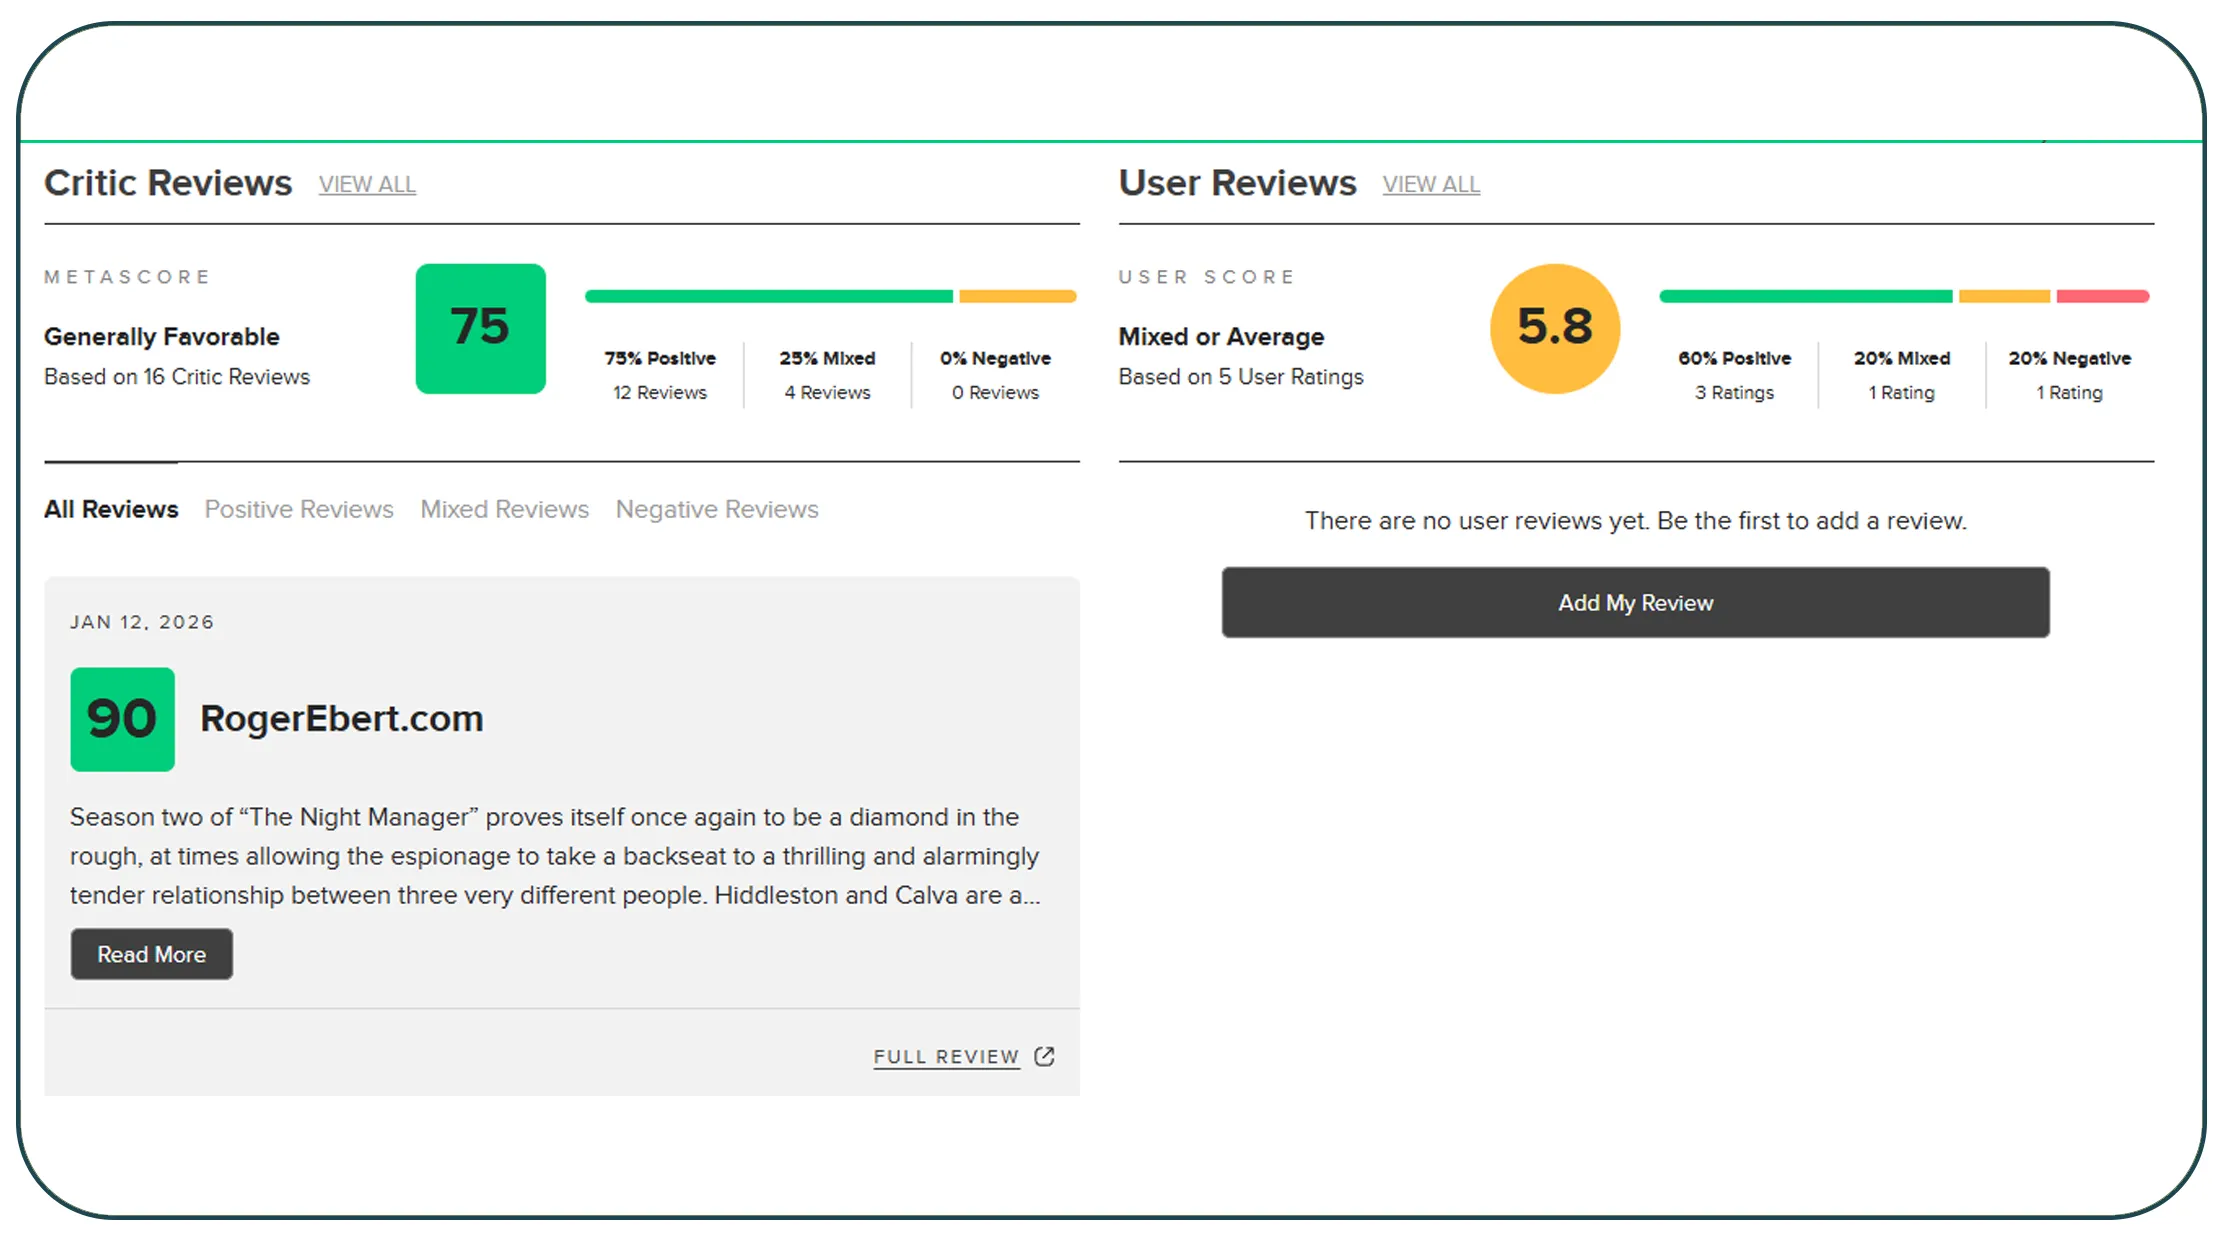Click green positive segment of critic score bar
2223x1240 pixels.
[768, 296]
